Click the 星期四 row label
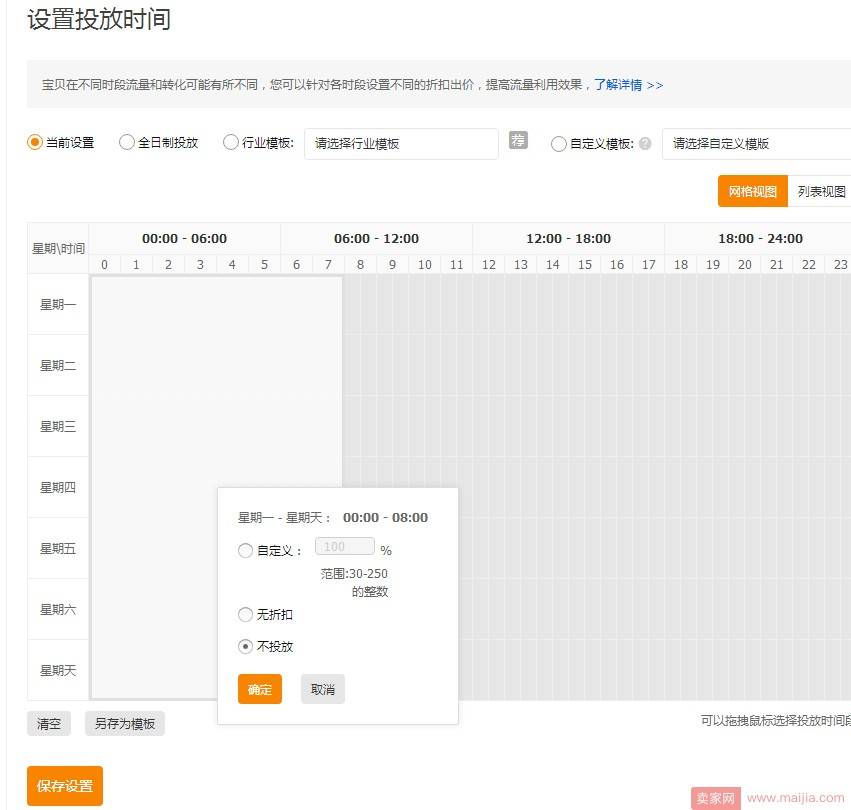This screenshot has width=851, height=810. point(58,488)
